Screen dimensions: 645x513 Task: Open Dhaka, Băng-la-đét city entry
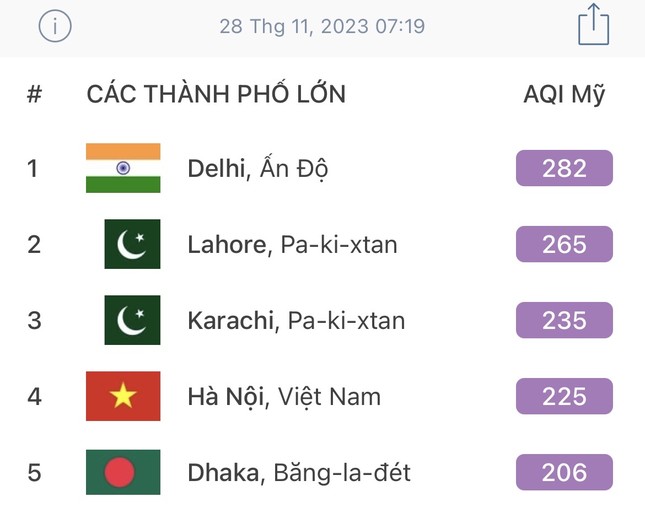(299, 472)
